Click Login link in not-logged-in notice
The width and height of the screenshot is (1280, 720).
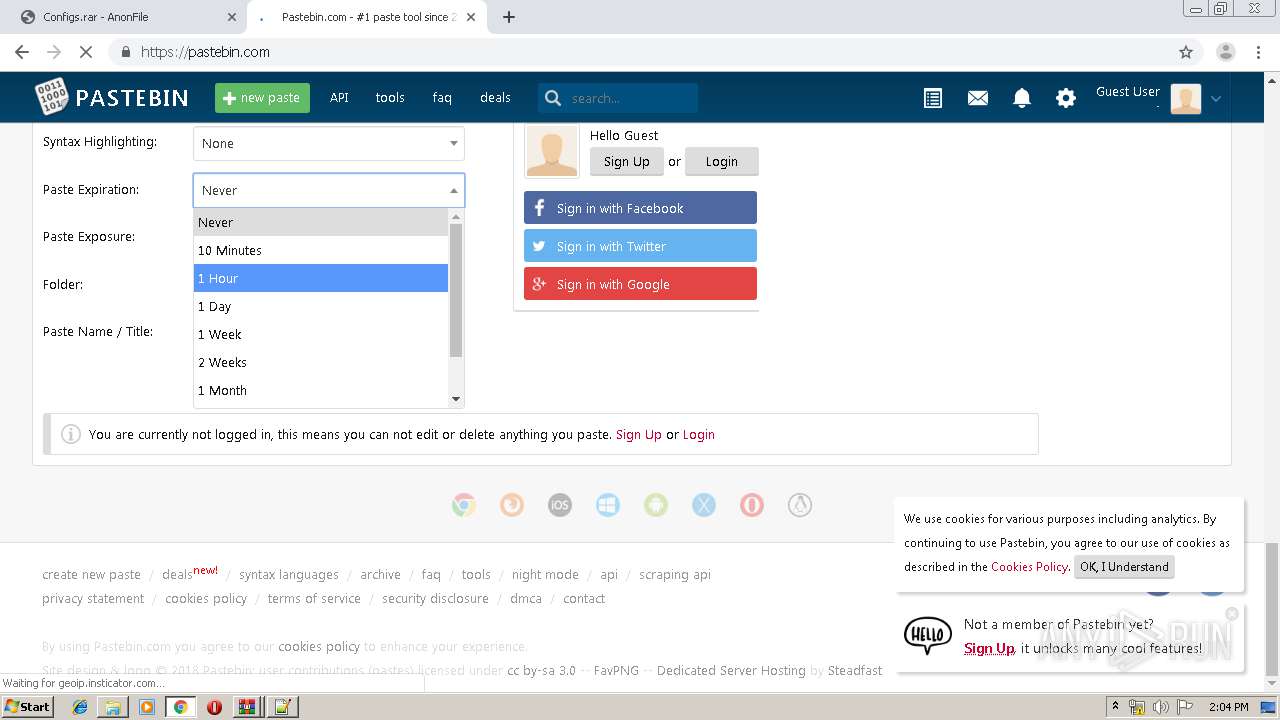point(698,434)
